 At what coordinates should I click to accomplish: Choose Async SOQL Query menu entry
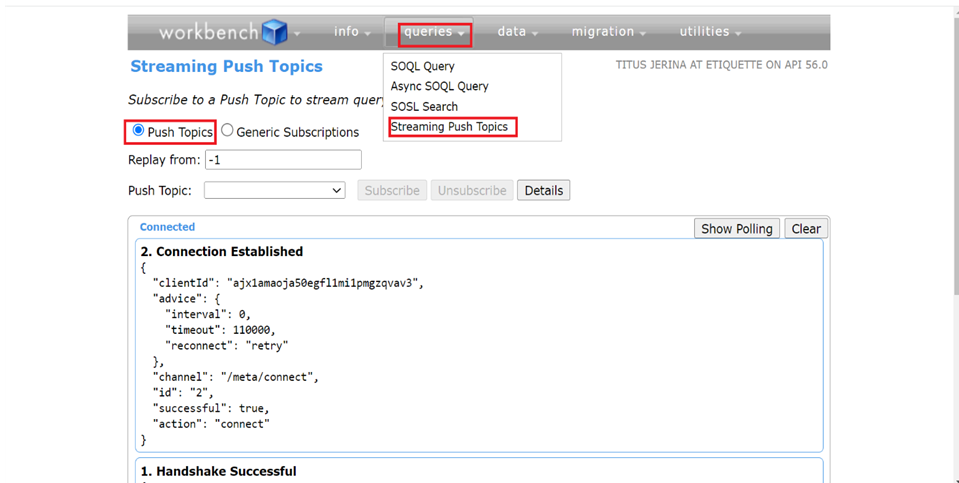(x=440, y=86)
